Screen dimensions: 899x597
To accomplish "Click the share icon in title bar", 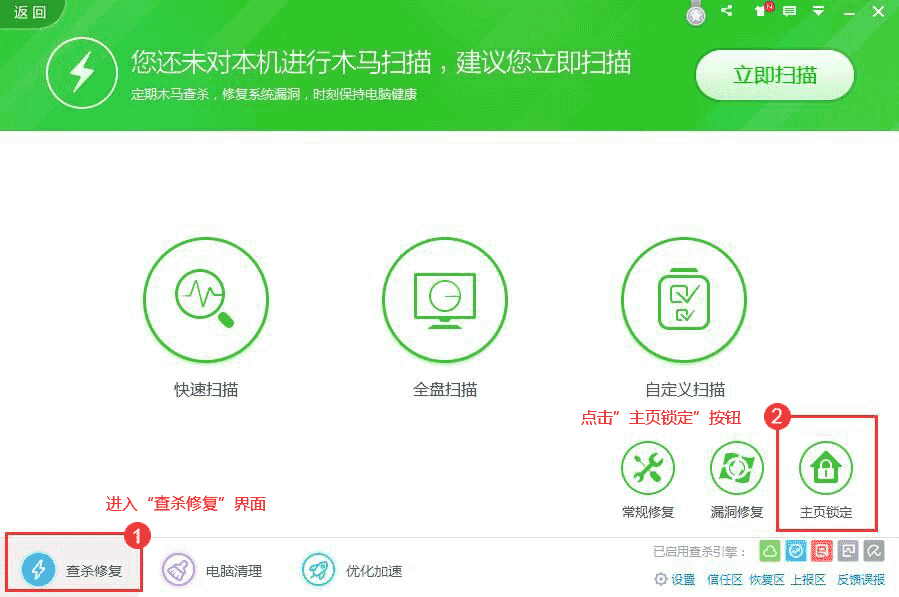I will (x=727, y=11).
